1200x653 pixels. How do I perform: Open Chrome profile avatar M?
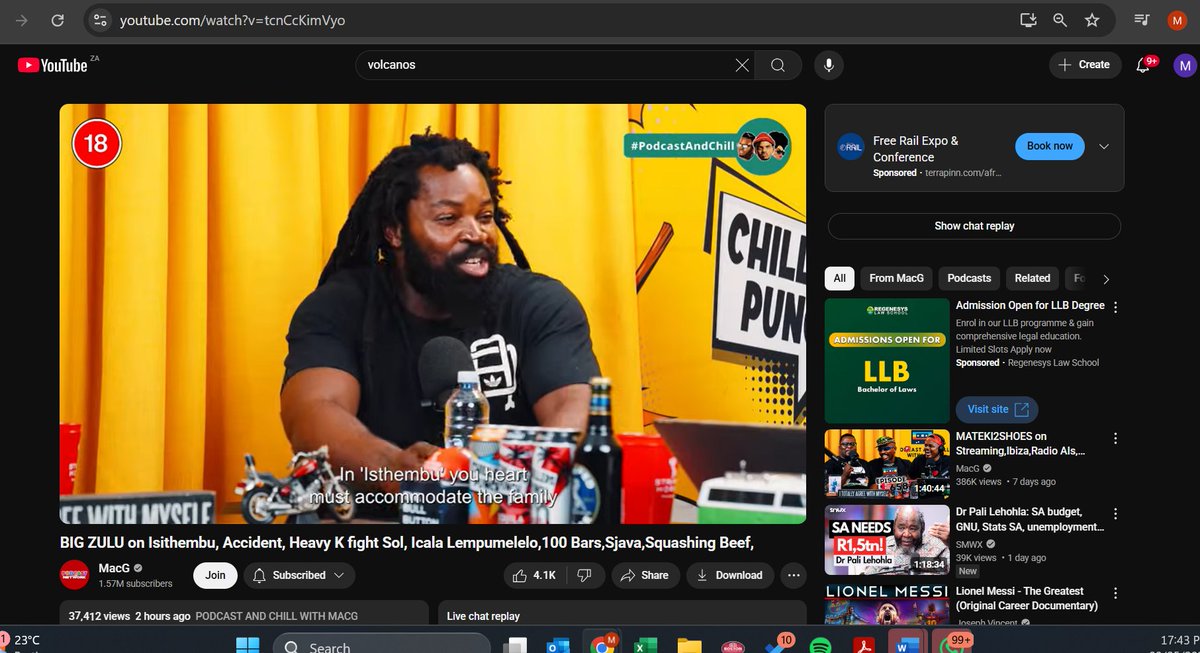(x=1177, y=20)
